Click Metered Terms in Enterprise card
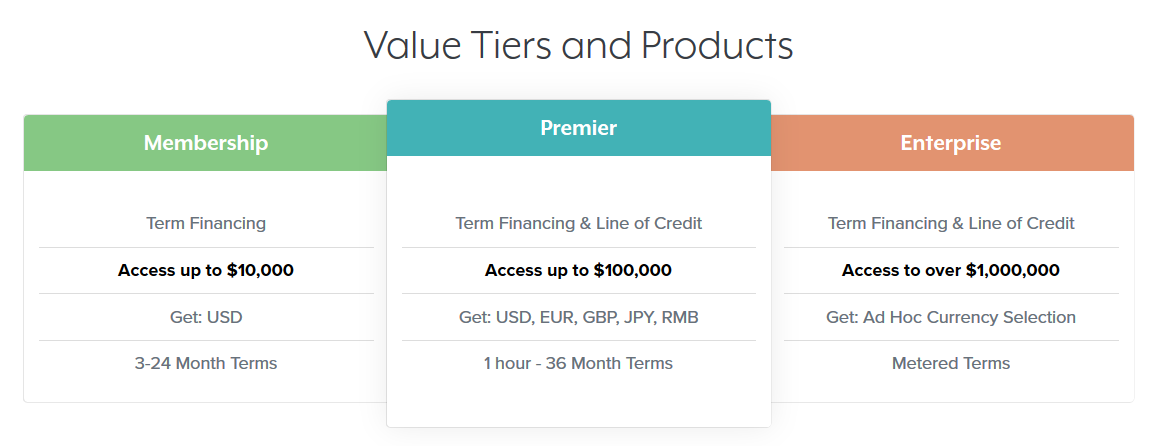The height and width of the screenshot is (446, 1168). coord(951,363)
